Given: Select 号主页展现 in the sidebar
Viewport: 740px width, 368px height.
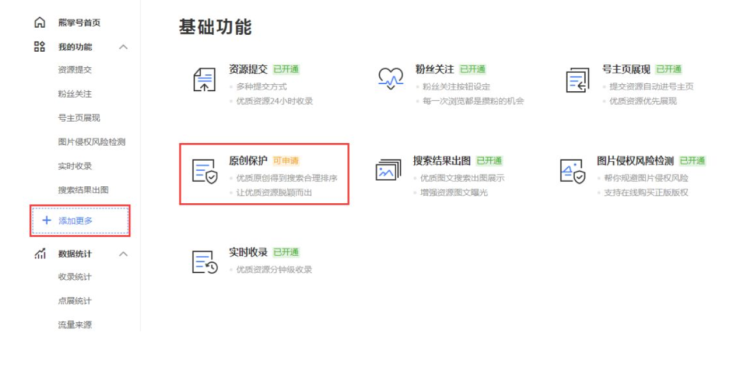Looking at the screenshot, I should point(79,118).
